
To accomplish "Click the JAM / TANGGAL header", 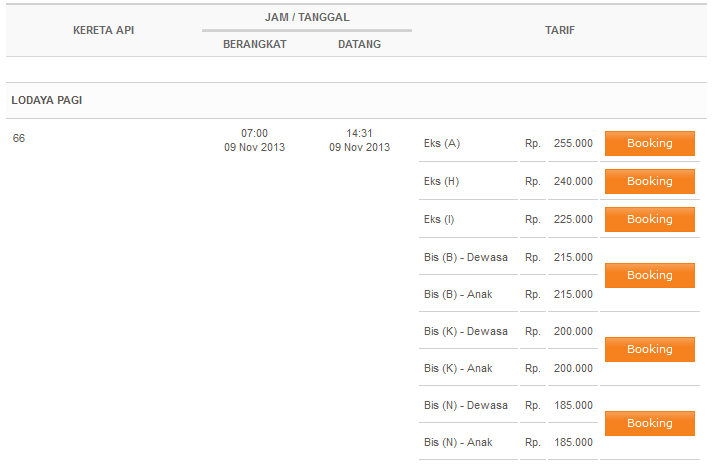I will click(307, 17).
